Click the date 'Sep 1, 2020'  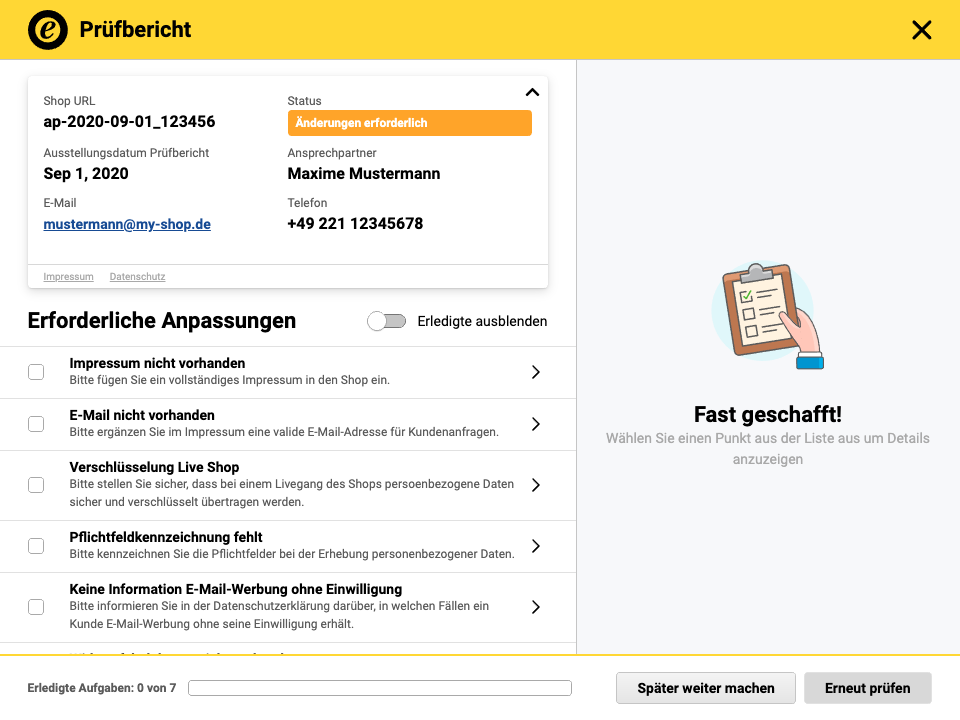86,173
